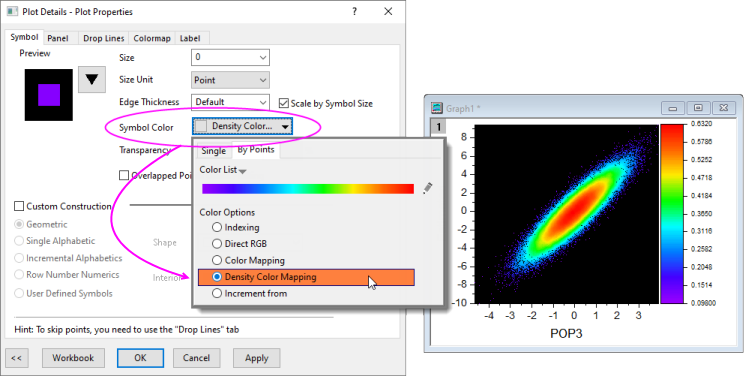Click the help question mark in Plot Details
Screen dimensions: 752x376
click(354, 12)
